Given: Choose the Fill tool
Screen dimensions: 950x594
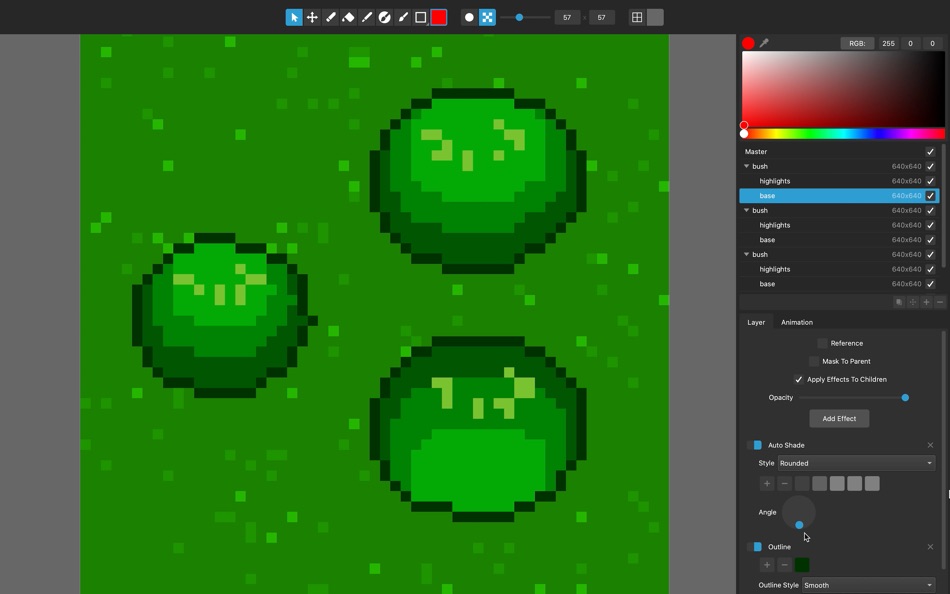Looking at the screenshot, I should coord(385,17).
